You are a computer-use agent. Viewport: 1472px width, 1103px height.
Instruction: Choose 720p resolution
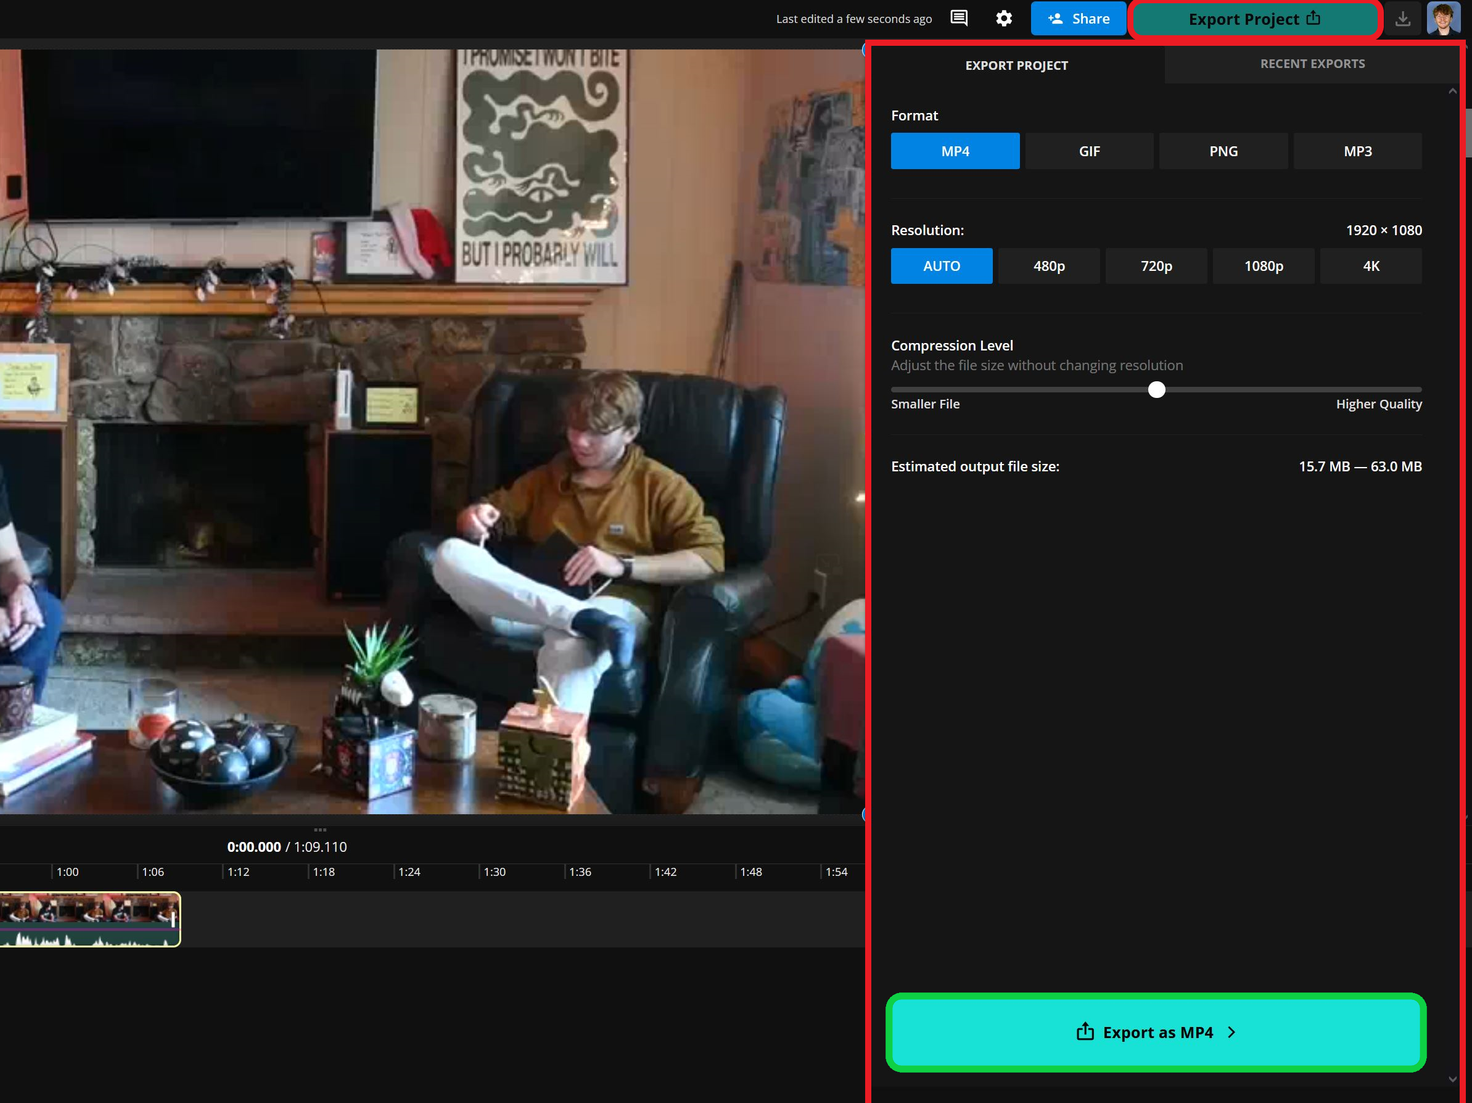[x=1156, y=266]
